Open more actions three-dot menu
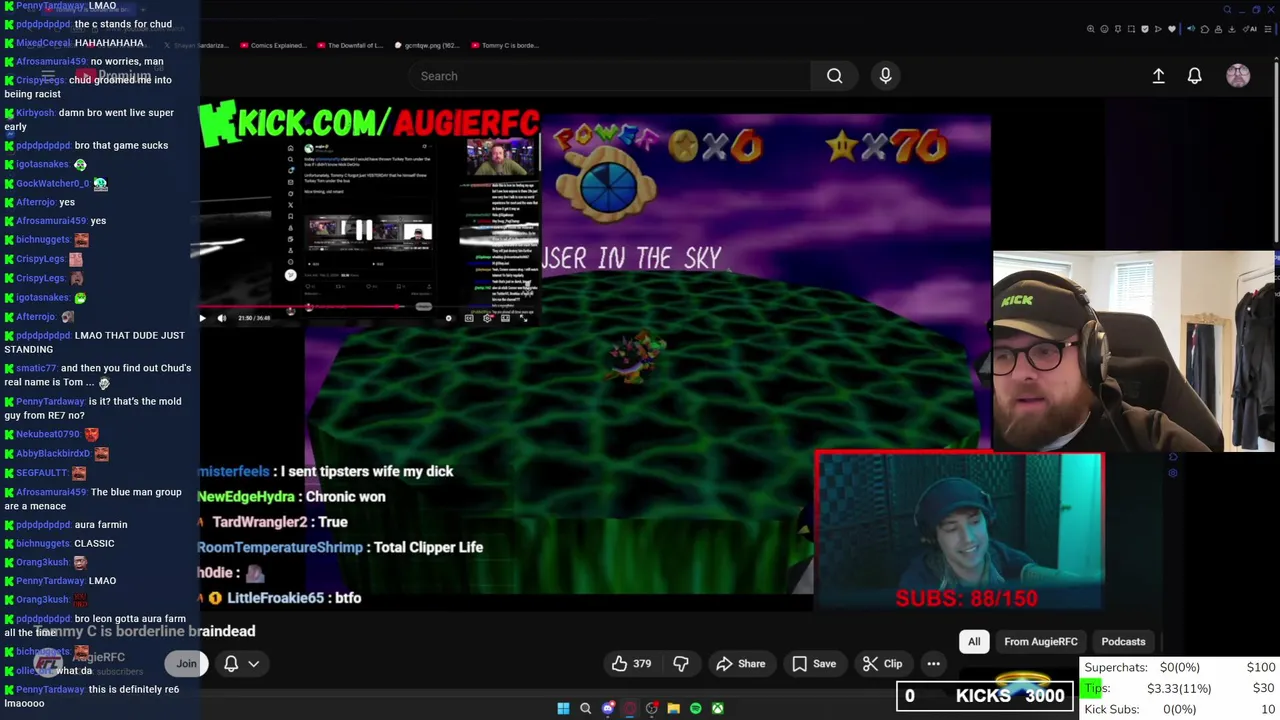 933,664
